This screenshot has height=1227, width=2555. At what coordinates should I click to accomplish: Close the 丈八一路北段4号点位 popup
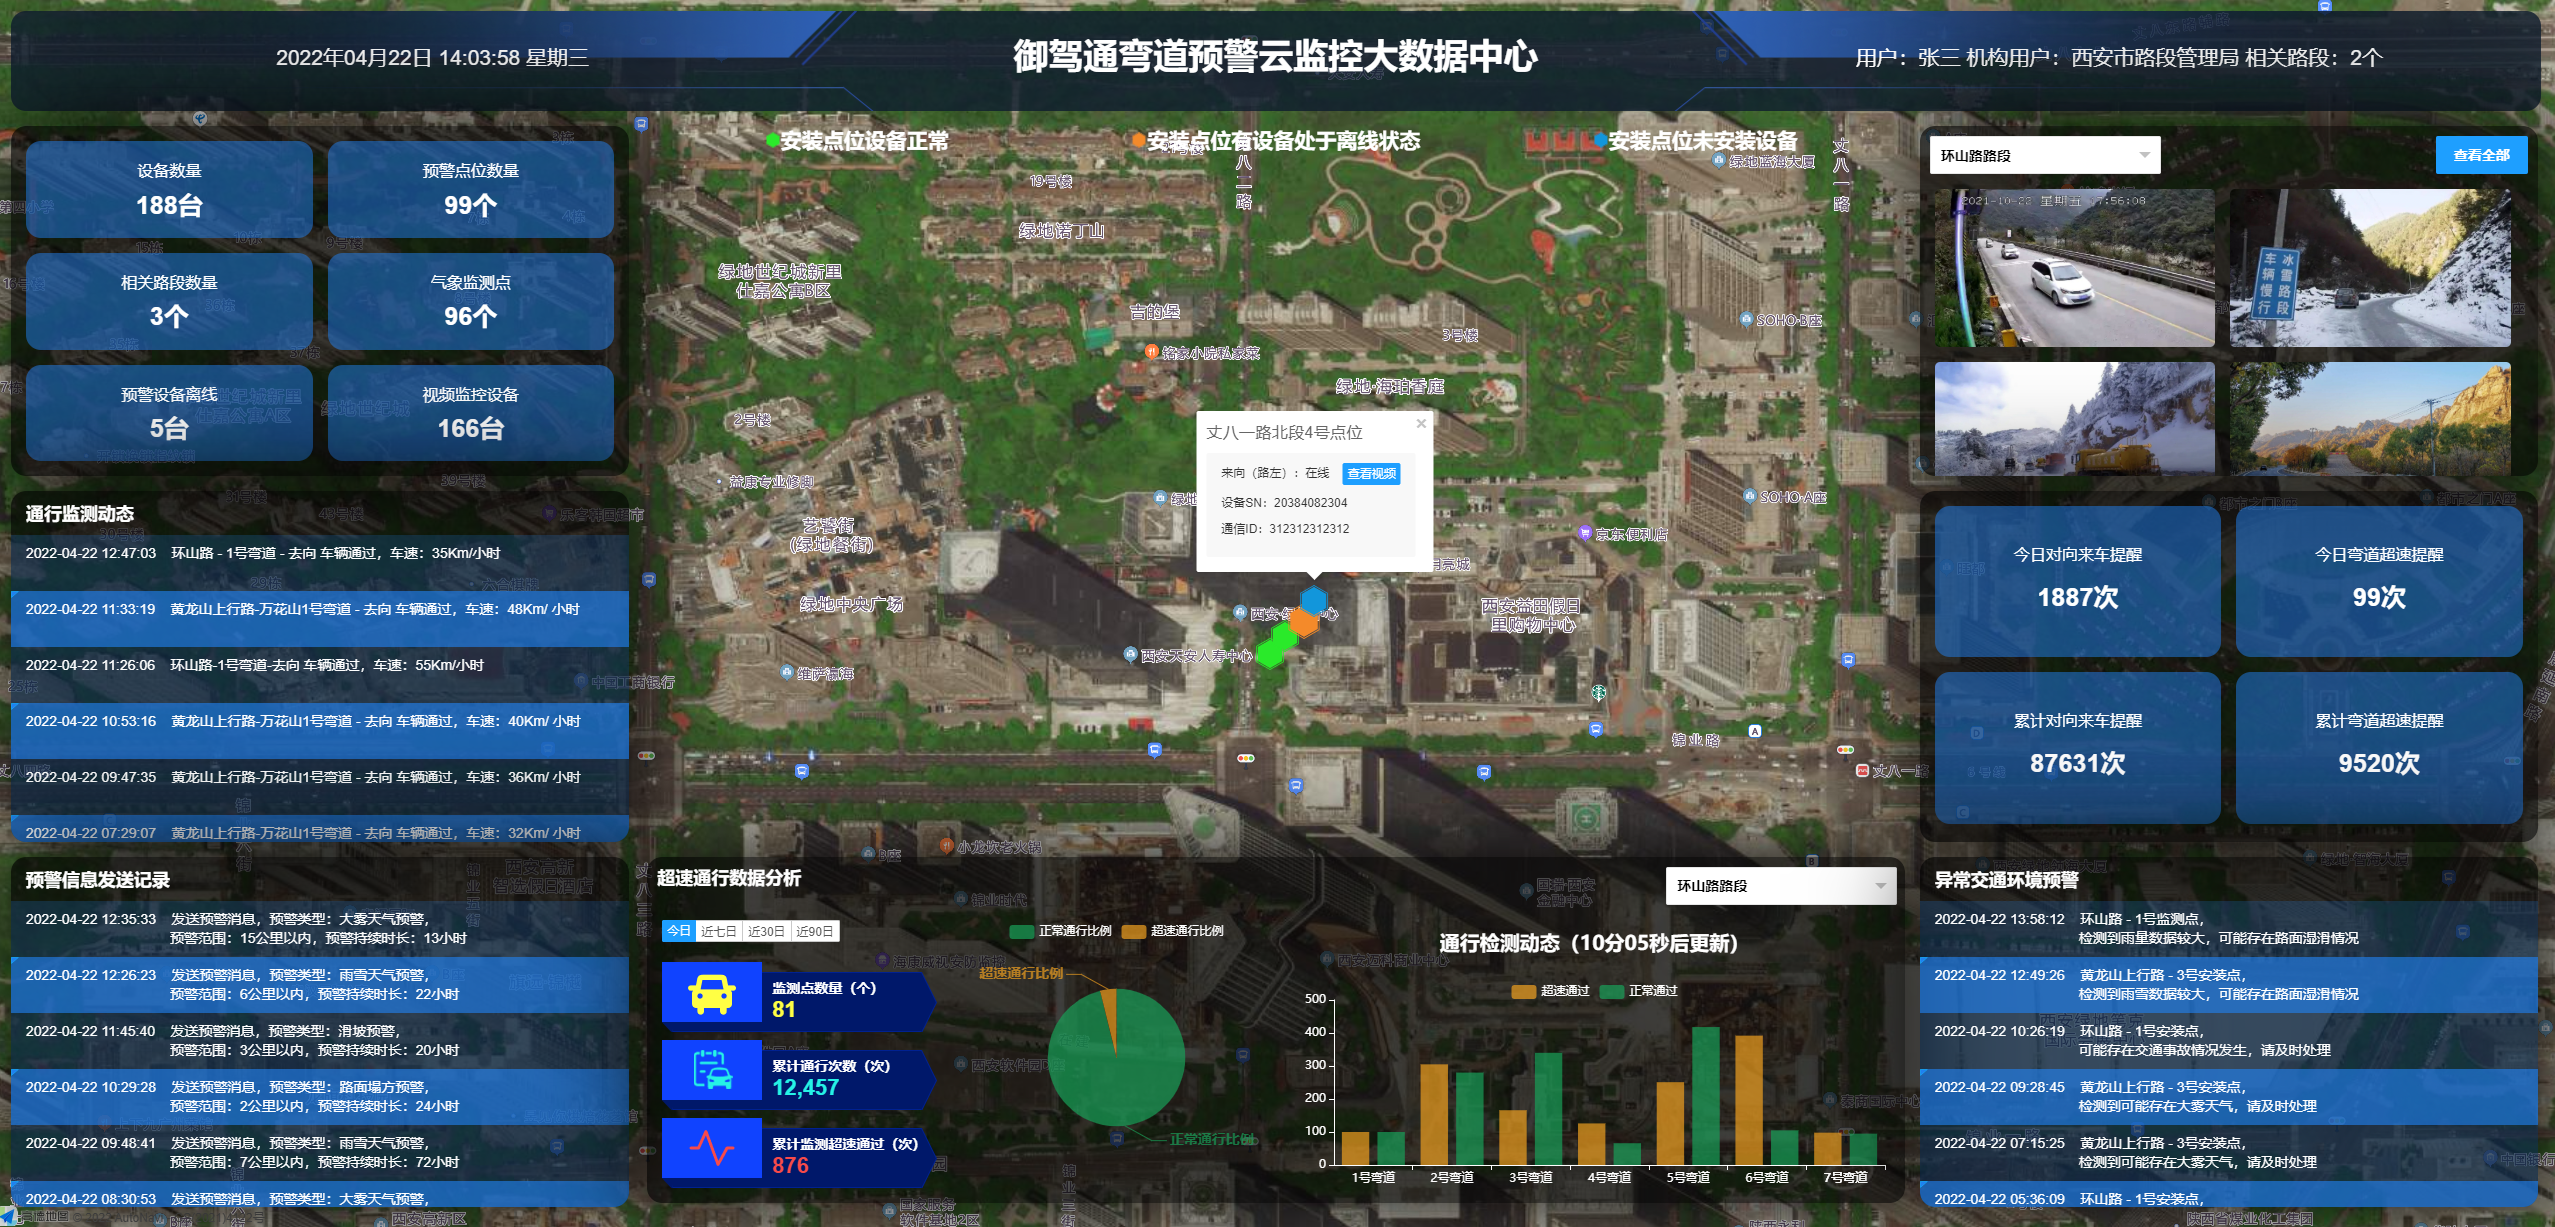pos(1421,423)
